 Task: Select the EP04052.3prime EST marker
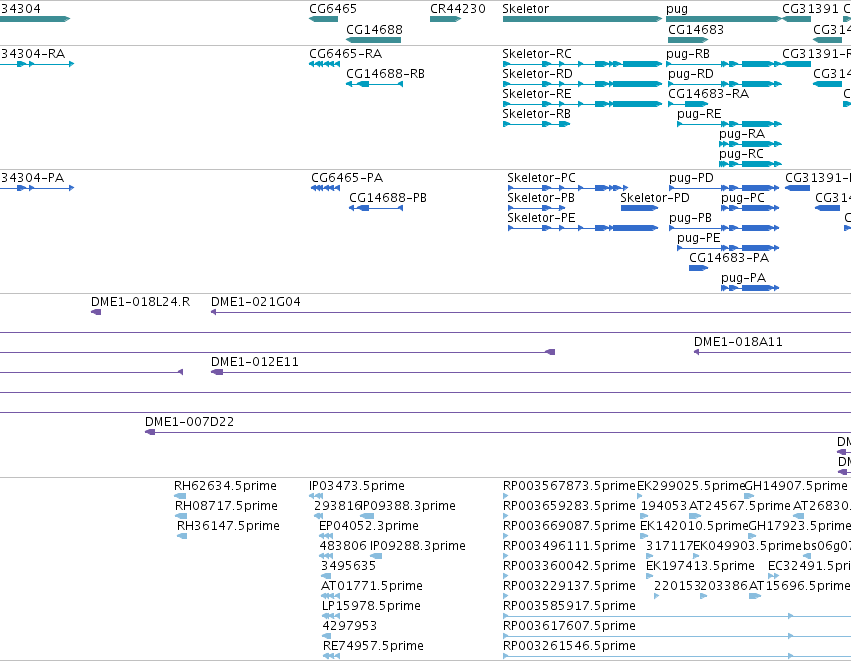[326, 536]
